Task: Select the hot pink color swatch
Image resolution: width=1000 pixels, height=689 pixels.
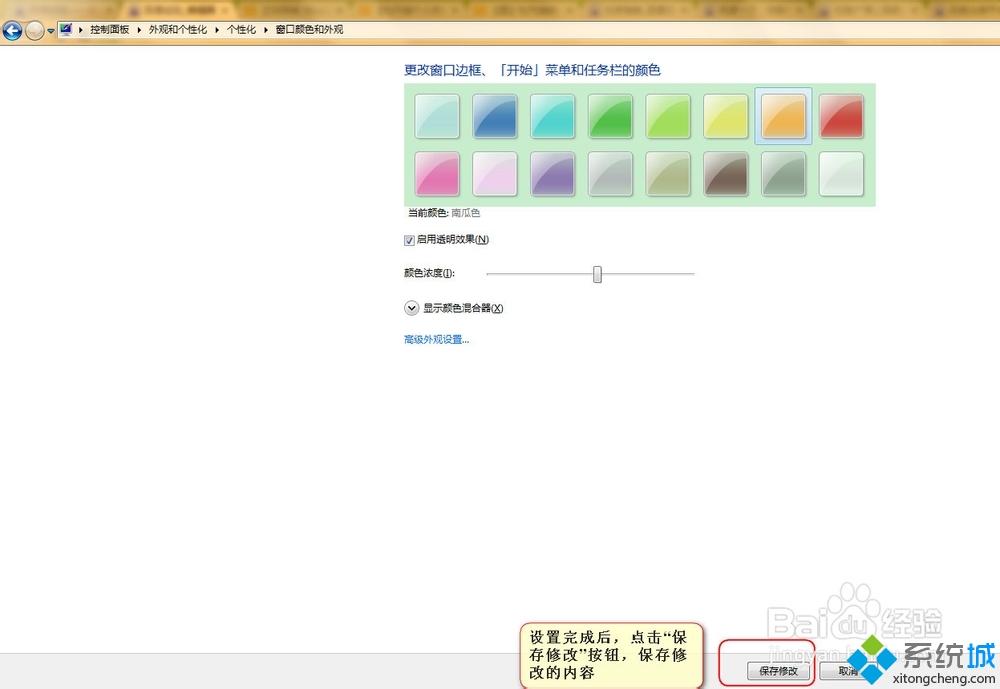Action: click(437, 174)
